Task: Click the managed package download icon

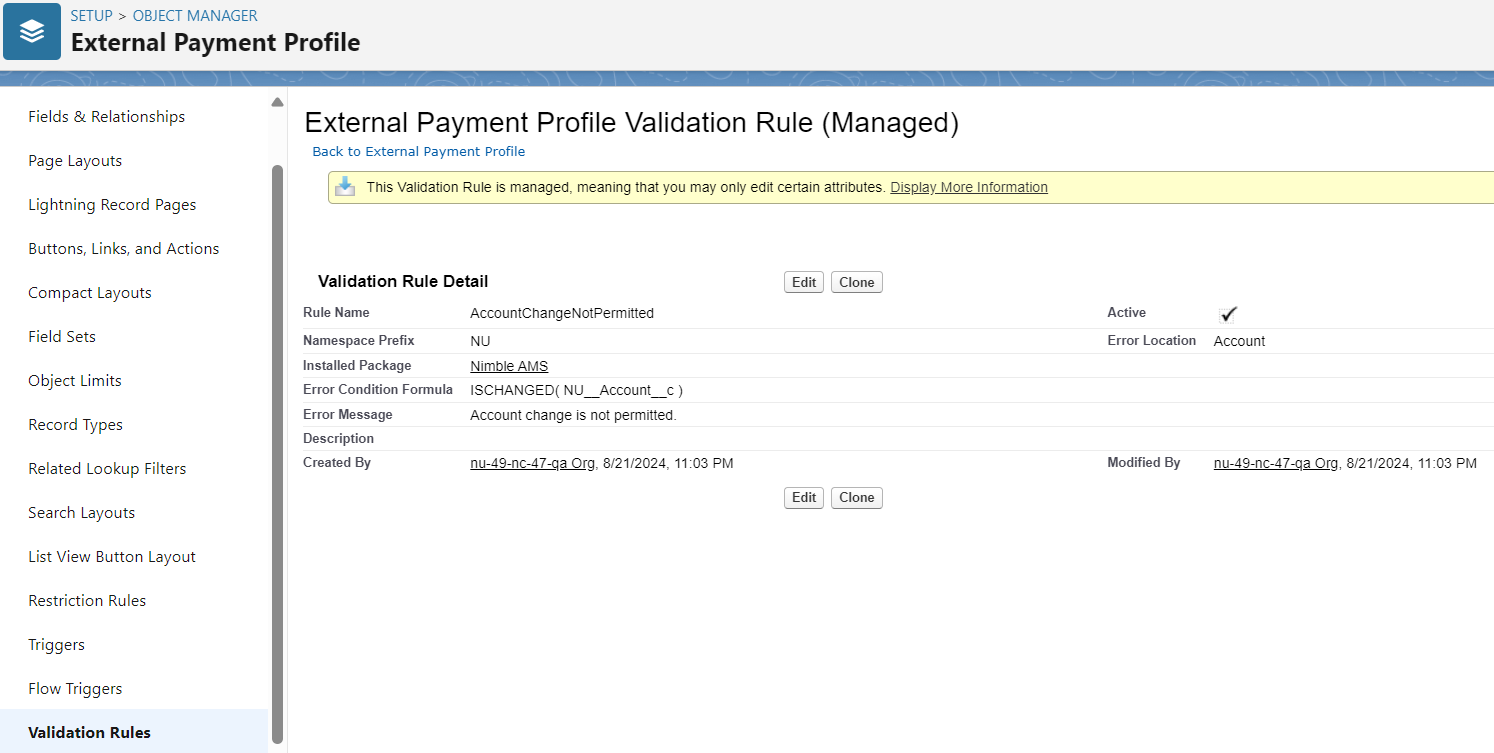Action: pos(345,187)
